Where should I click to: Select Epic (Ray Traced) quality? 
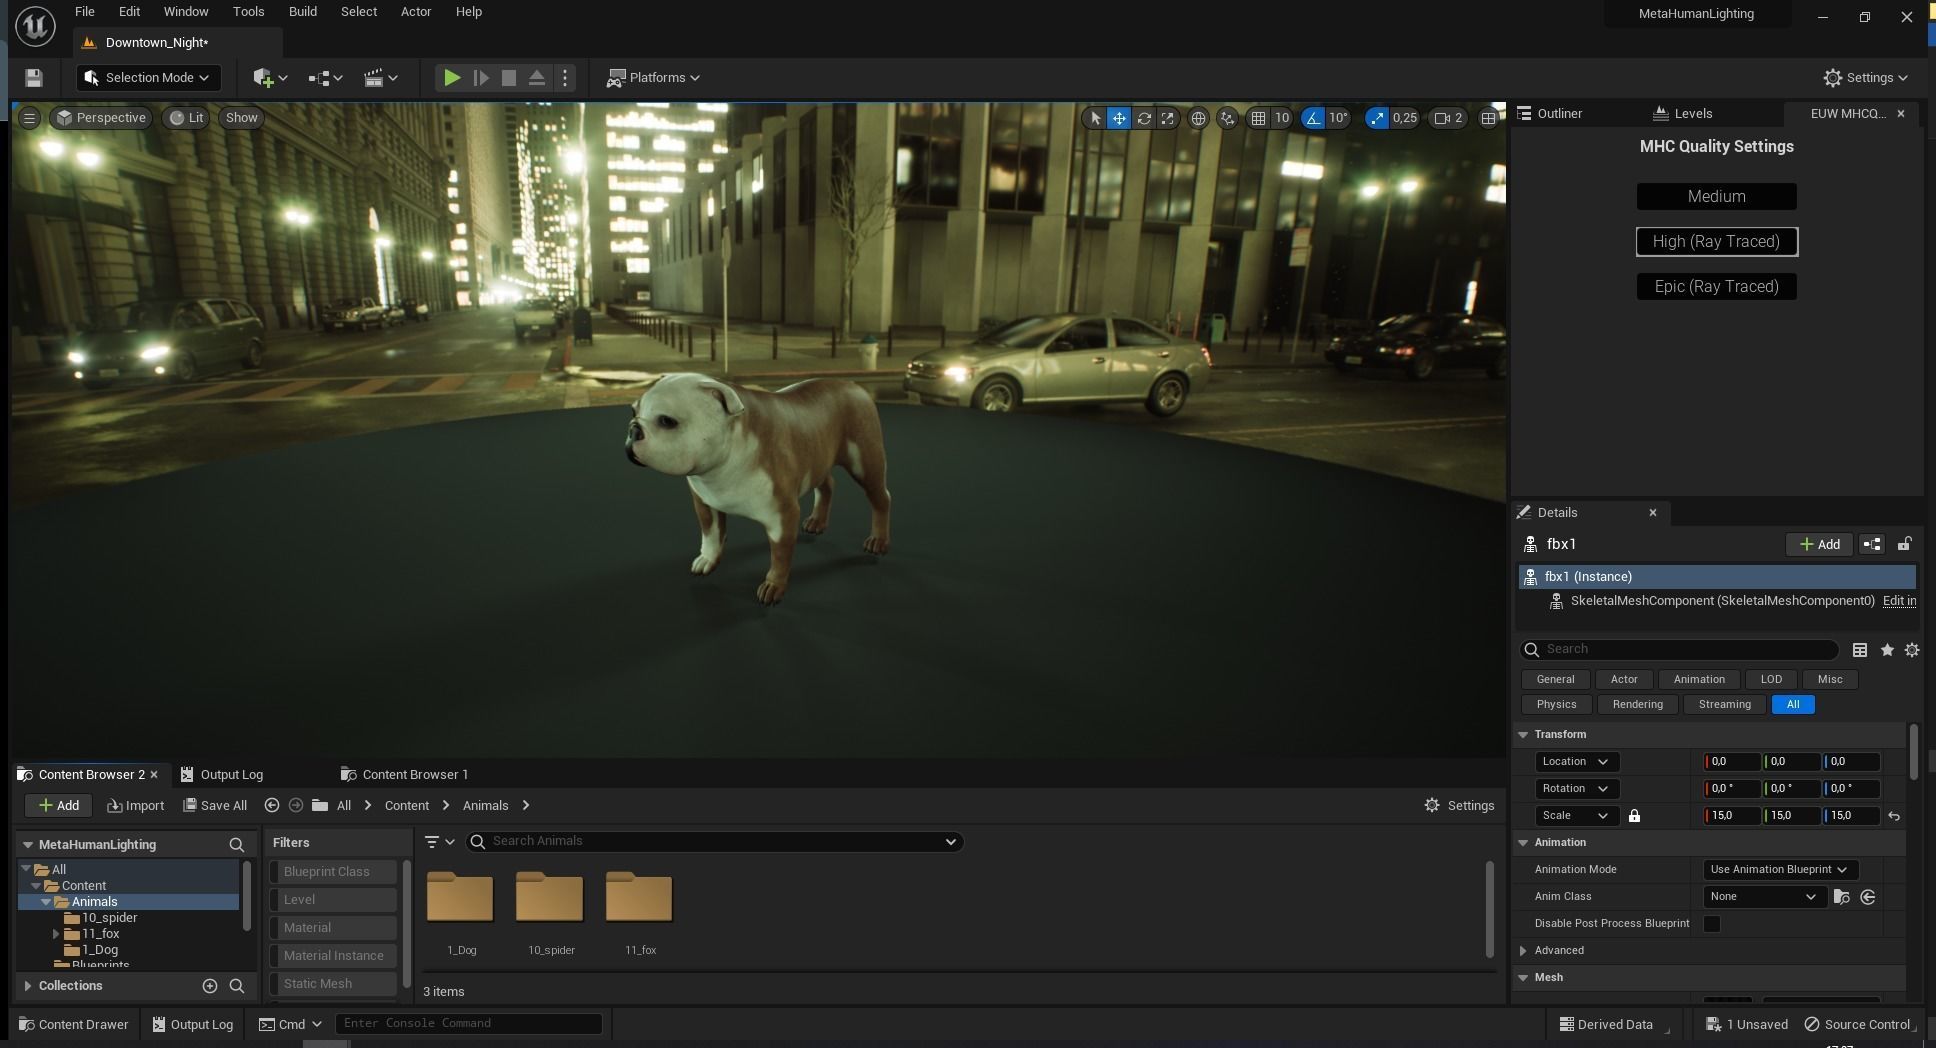(x=1716, y=287)
